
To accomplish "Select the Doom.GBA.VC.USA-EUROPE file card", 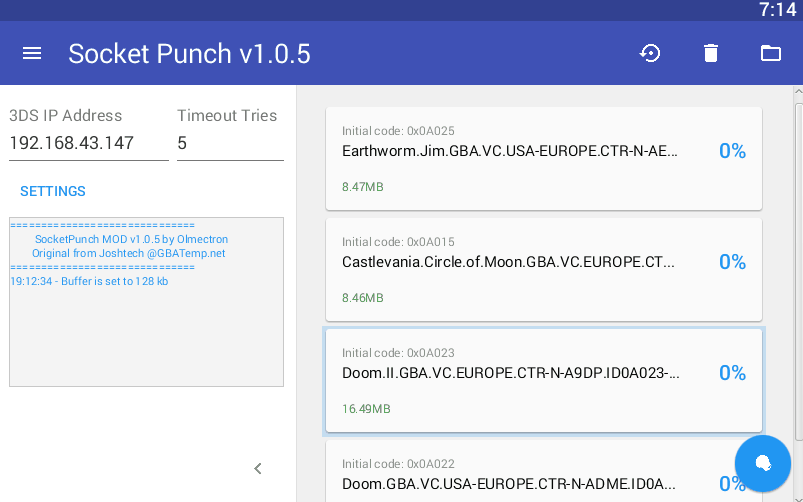I will pyautogui.click(x=544, y=471).
